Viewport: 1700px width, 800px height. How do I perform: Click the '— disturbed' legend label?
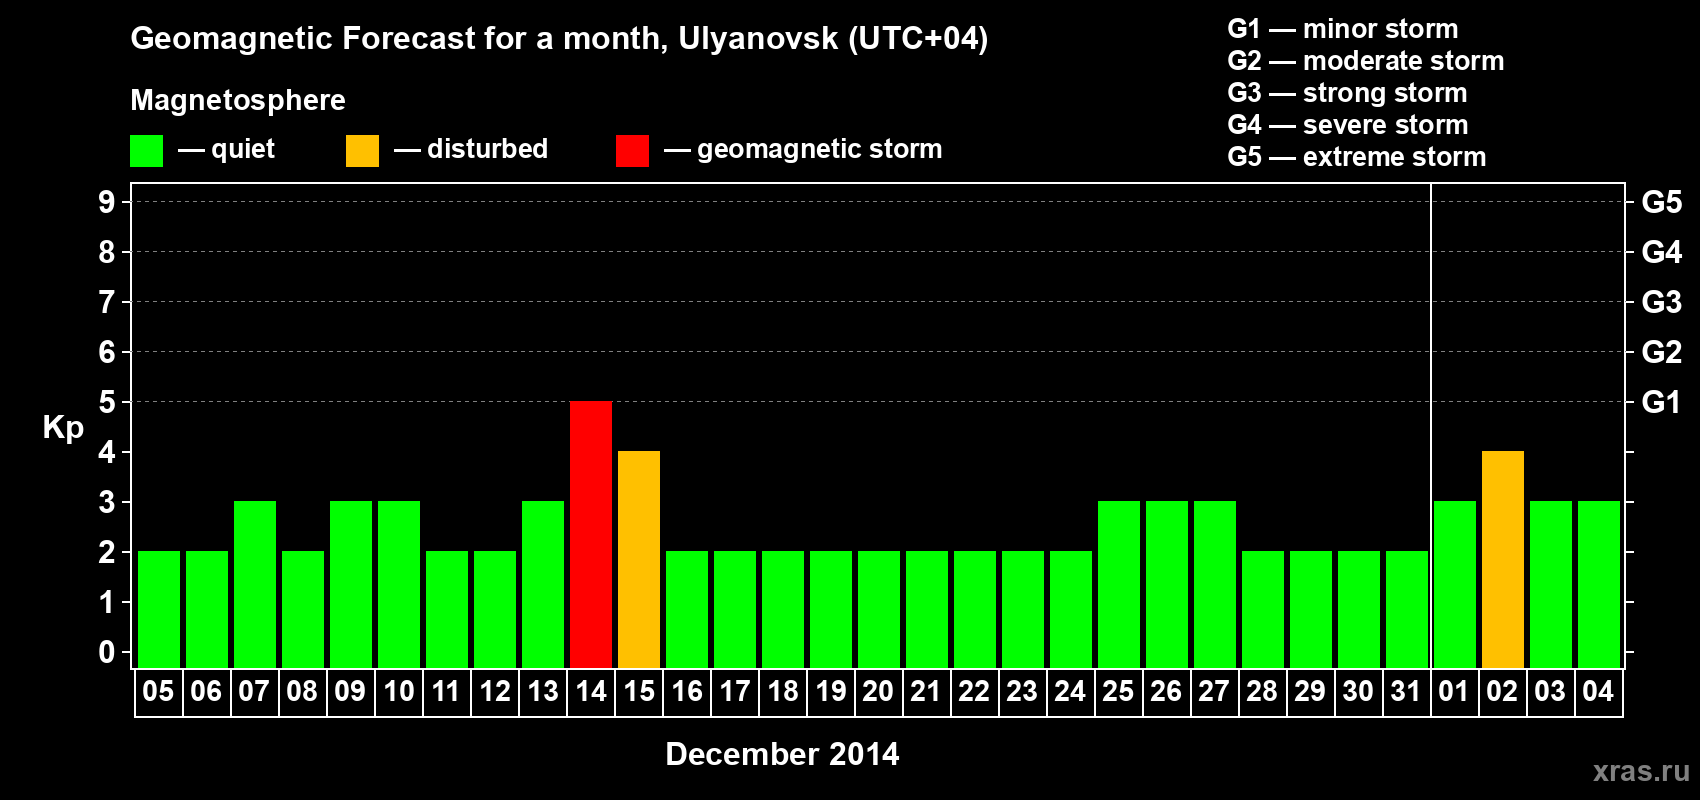471,149
